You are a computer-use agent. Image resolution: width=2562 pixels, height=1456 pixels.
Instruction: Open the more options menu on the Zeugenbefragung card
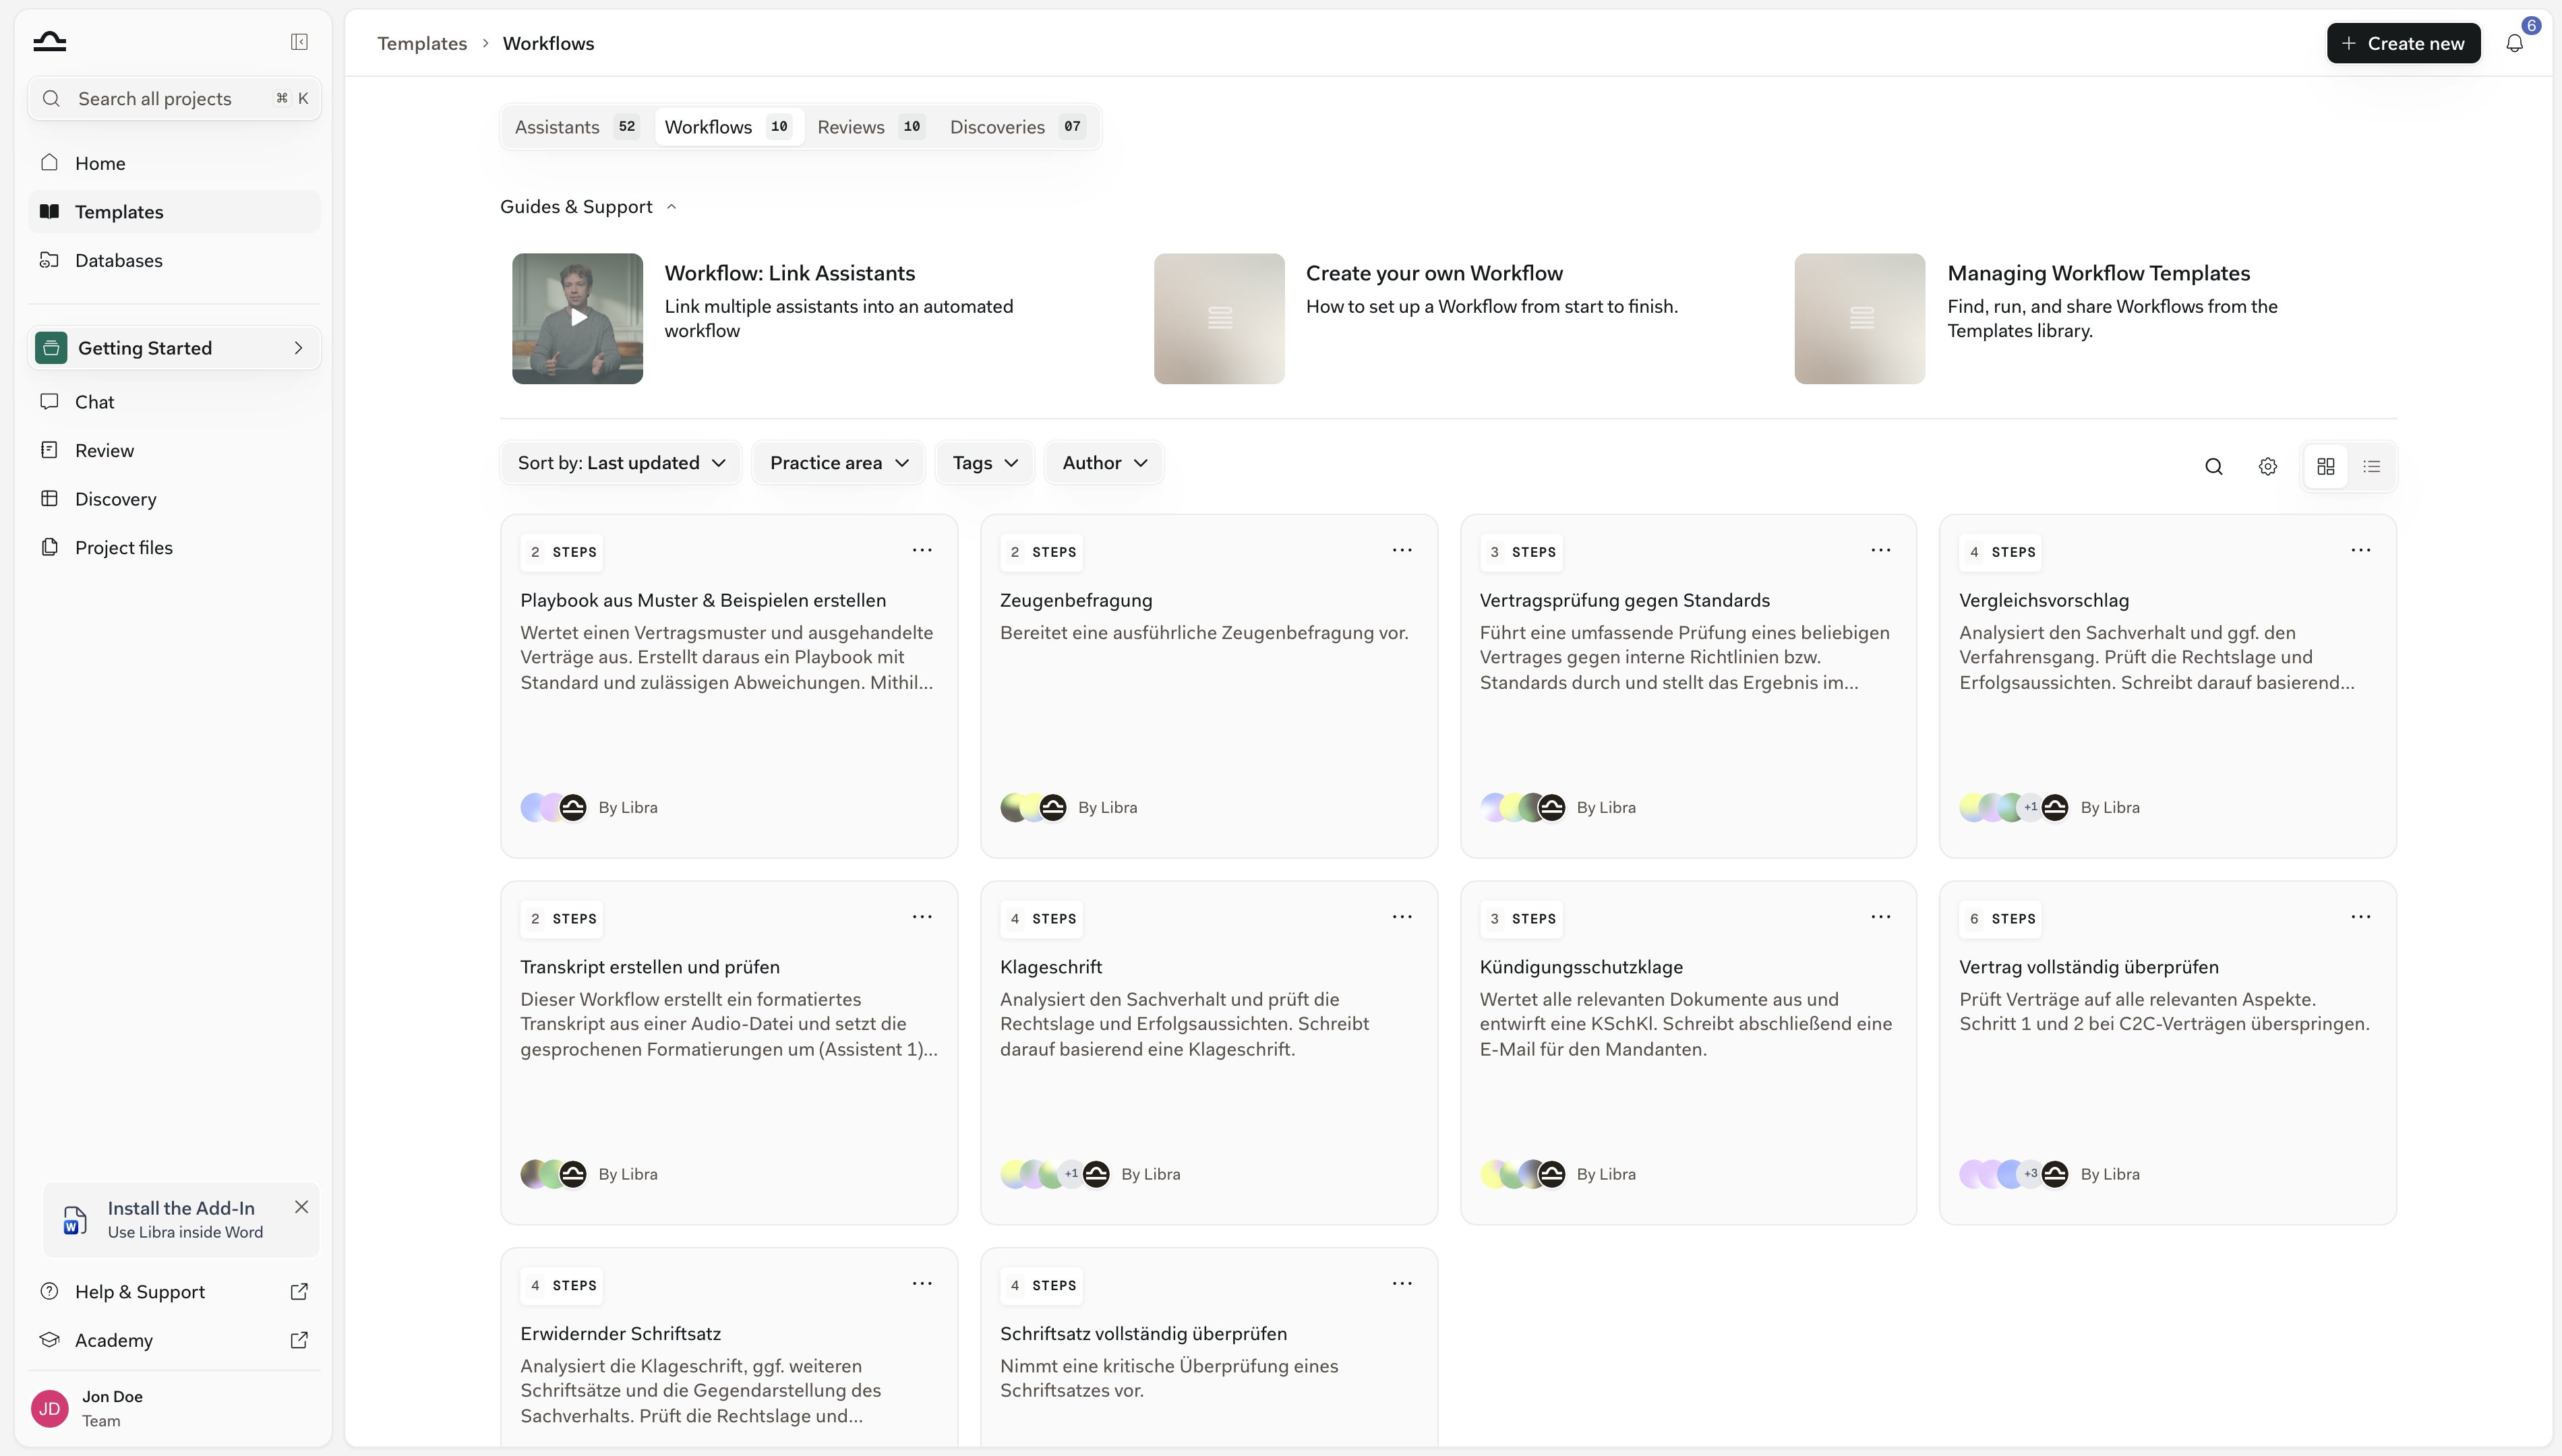pyautogui.click(x=1402, y=550)
